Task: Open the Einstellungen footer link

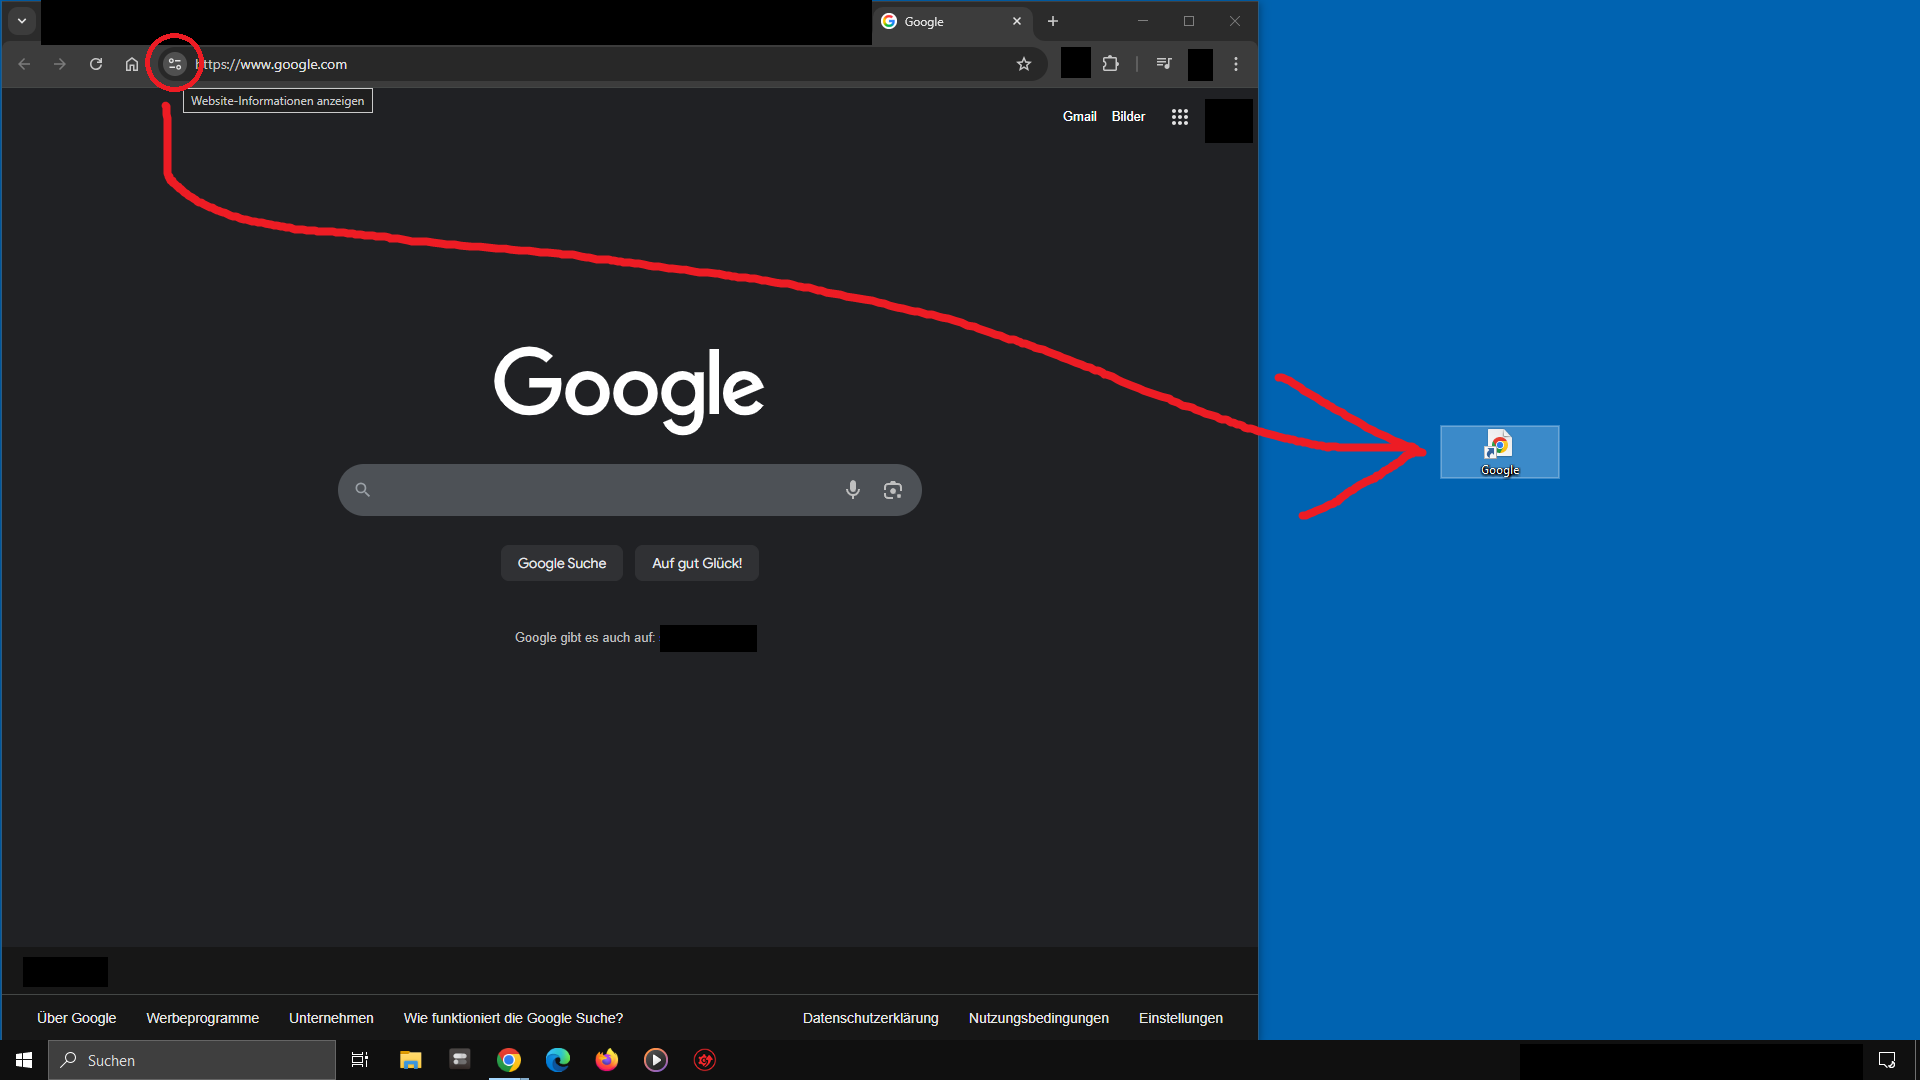Action: tap(1180, 1018)
